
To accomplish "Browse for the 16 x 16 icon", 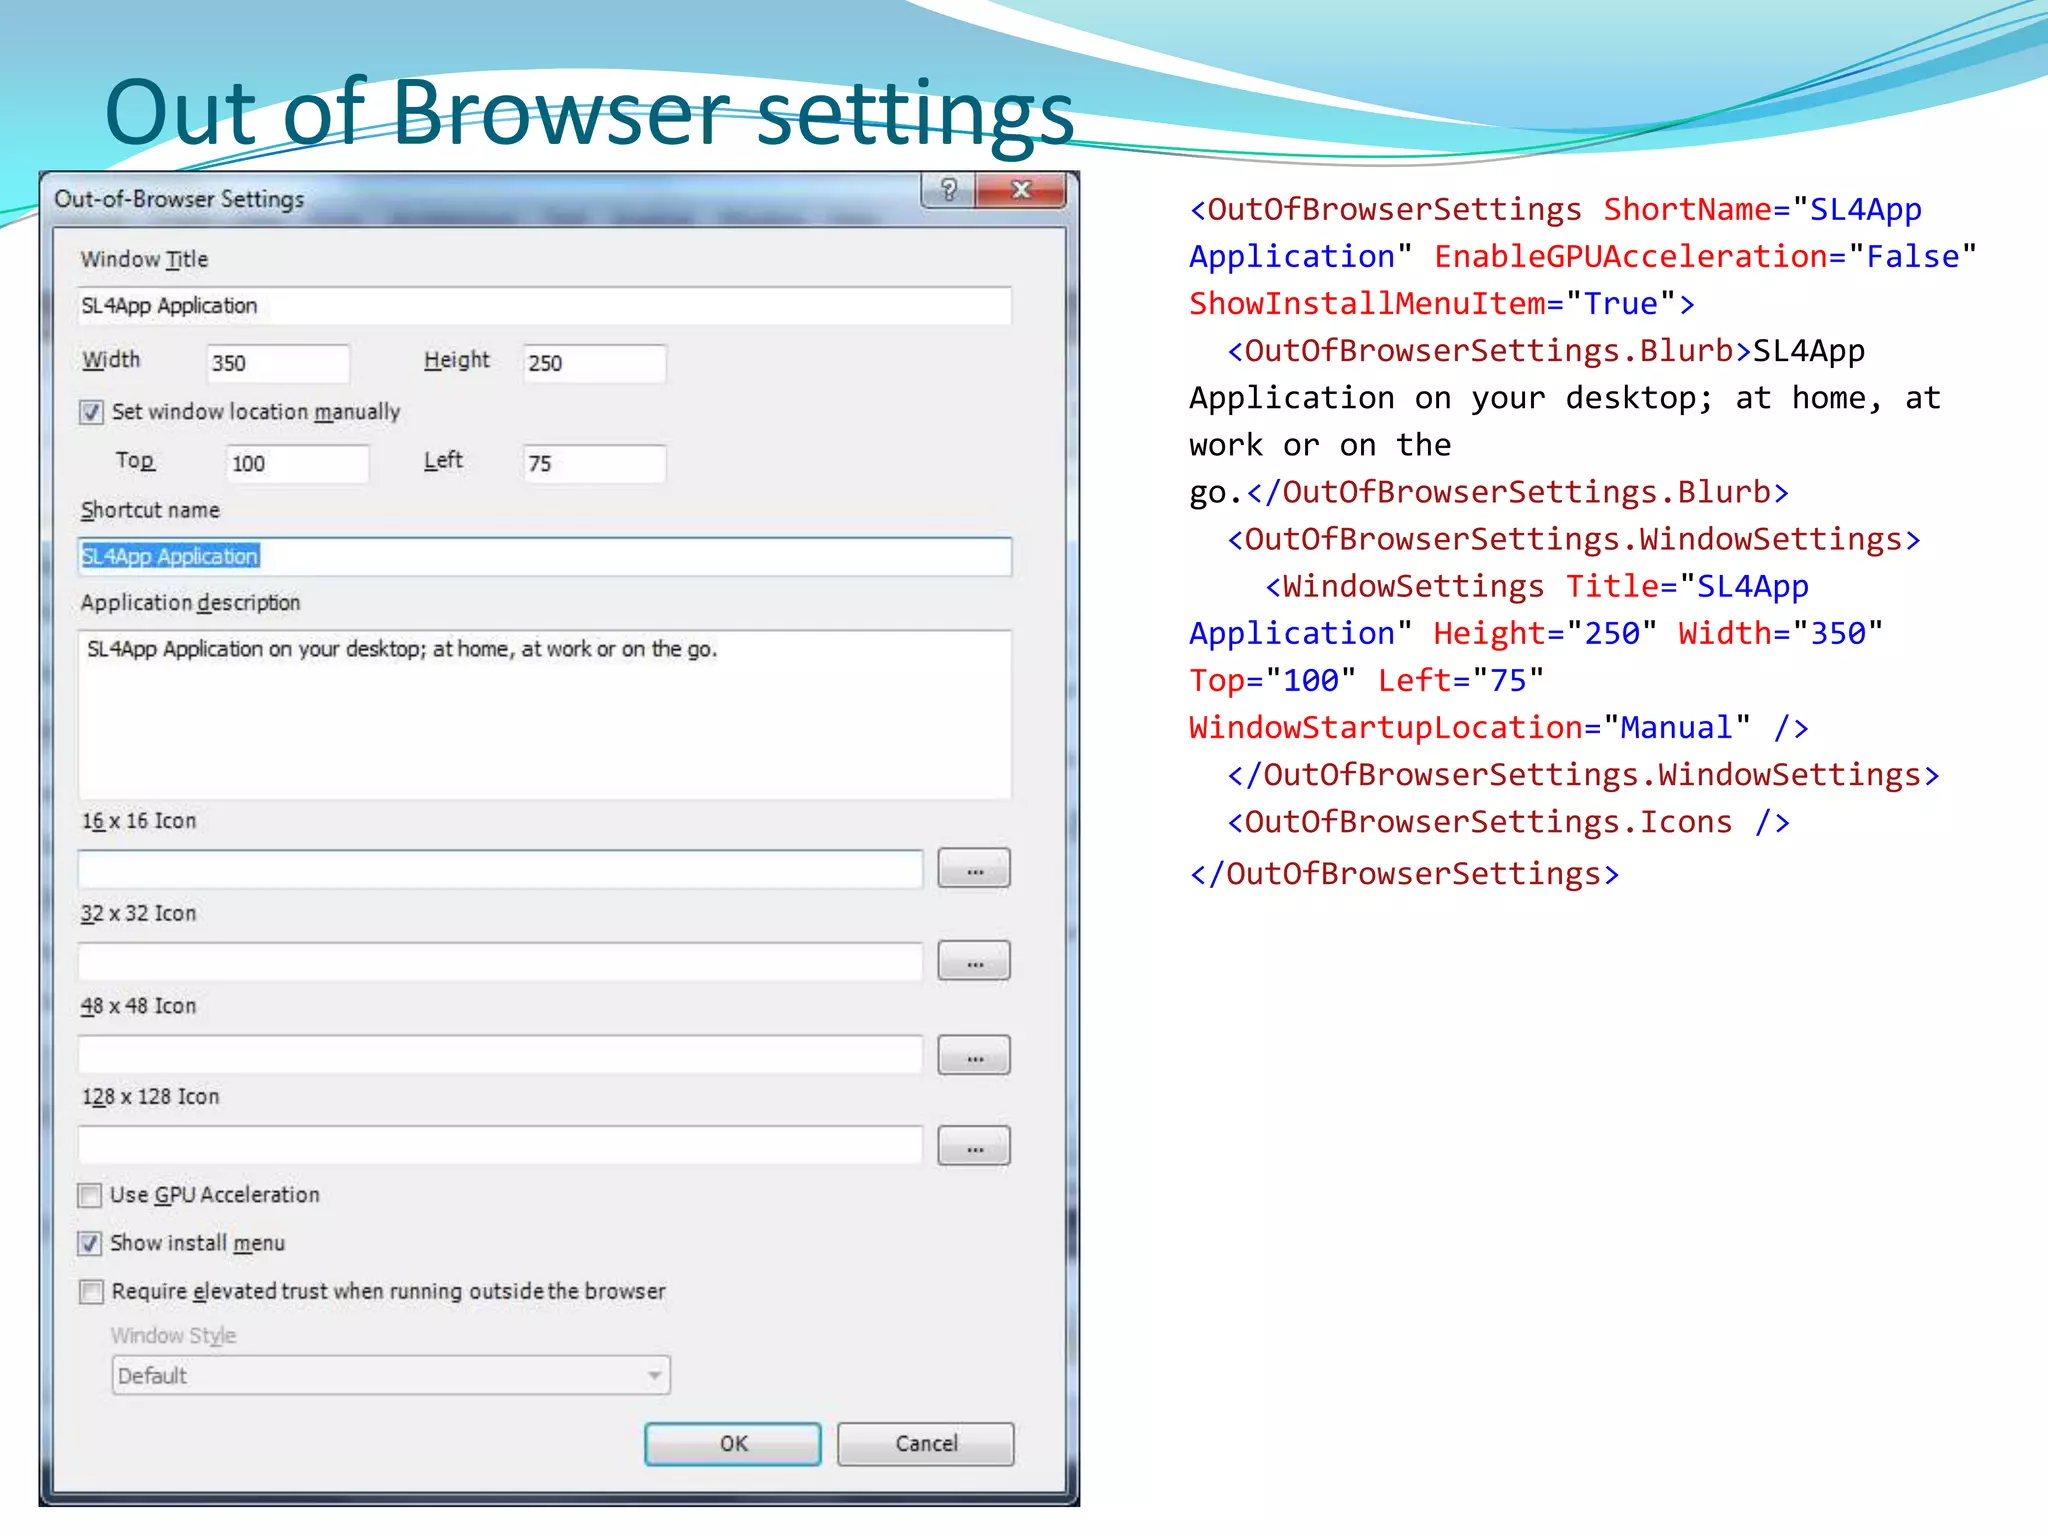I will tap(974, 870).
